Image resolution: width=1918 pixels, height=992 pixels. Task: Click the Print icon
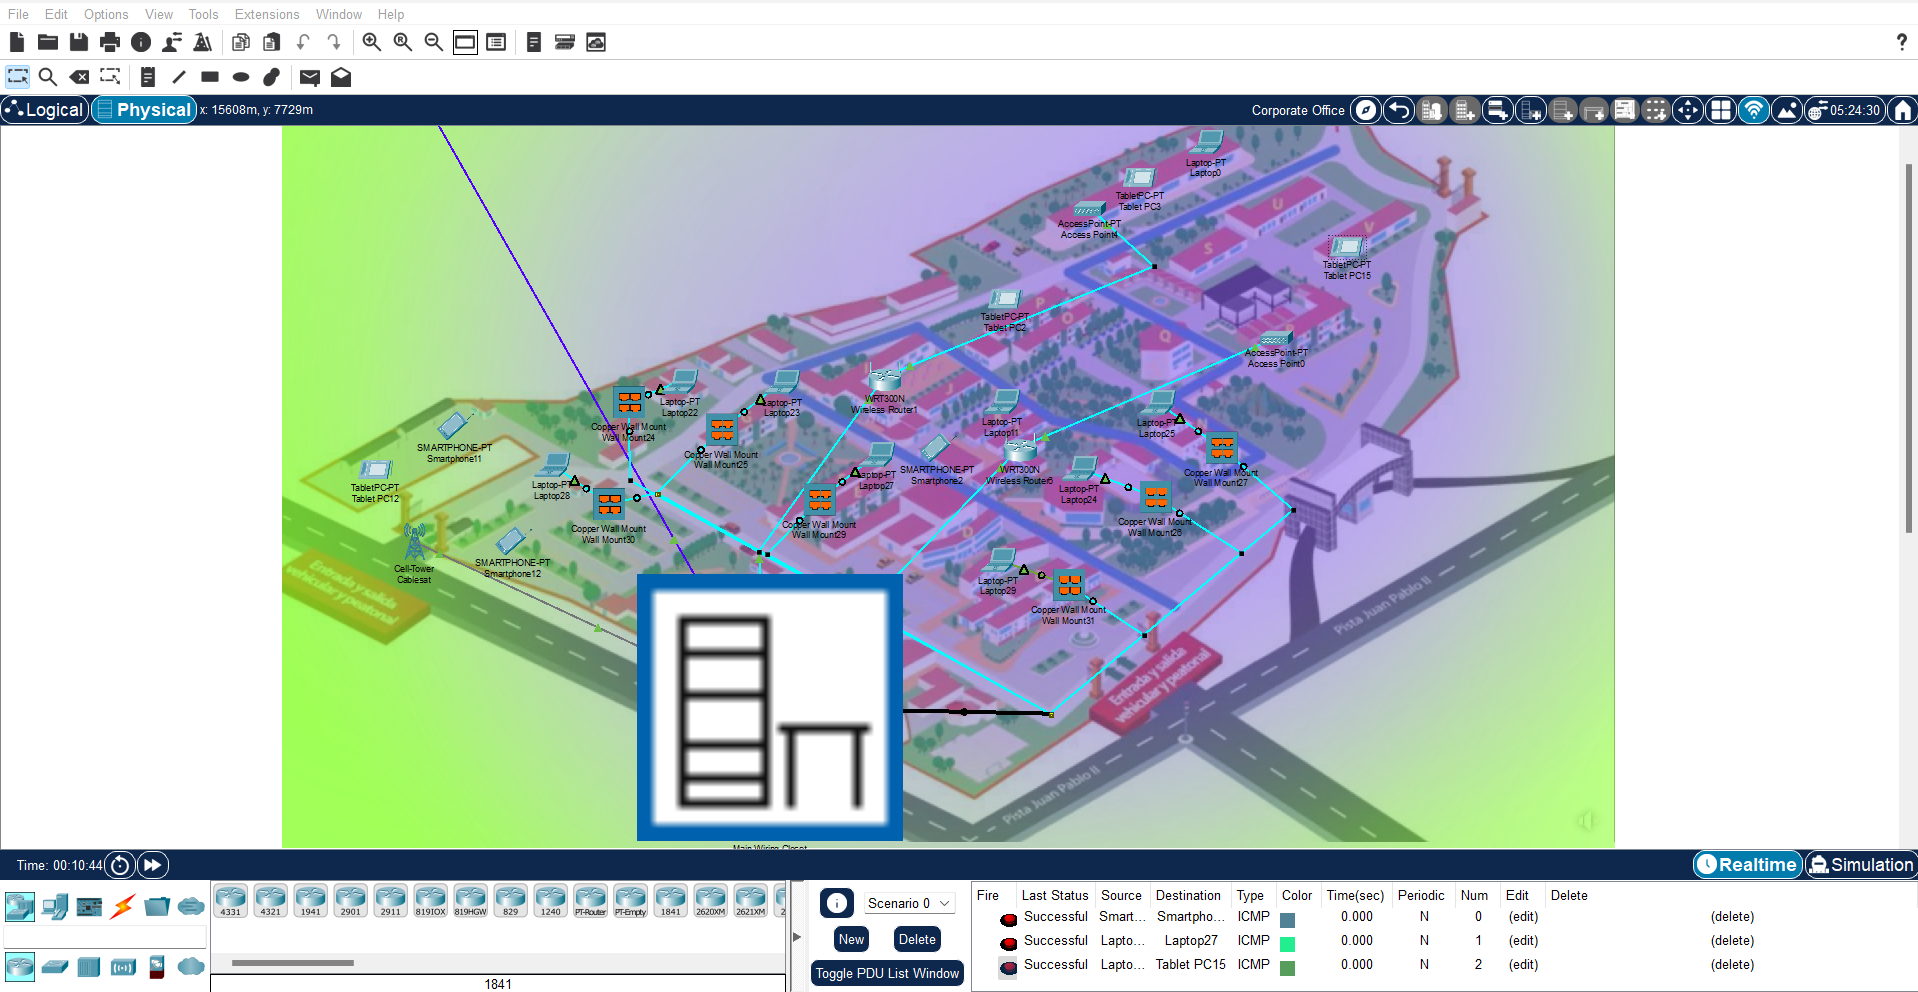[110, 42]
